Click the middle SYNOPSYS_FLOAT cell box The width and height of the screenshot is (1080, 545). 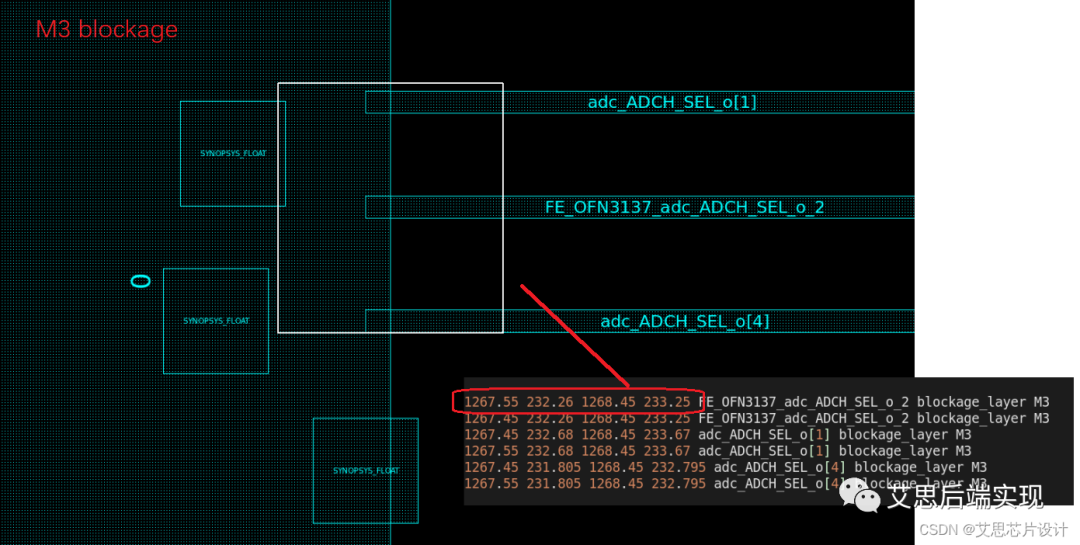(x=216, y=321)
